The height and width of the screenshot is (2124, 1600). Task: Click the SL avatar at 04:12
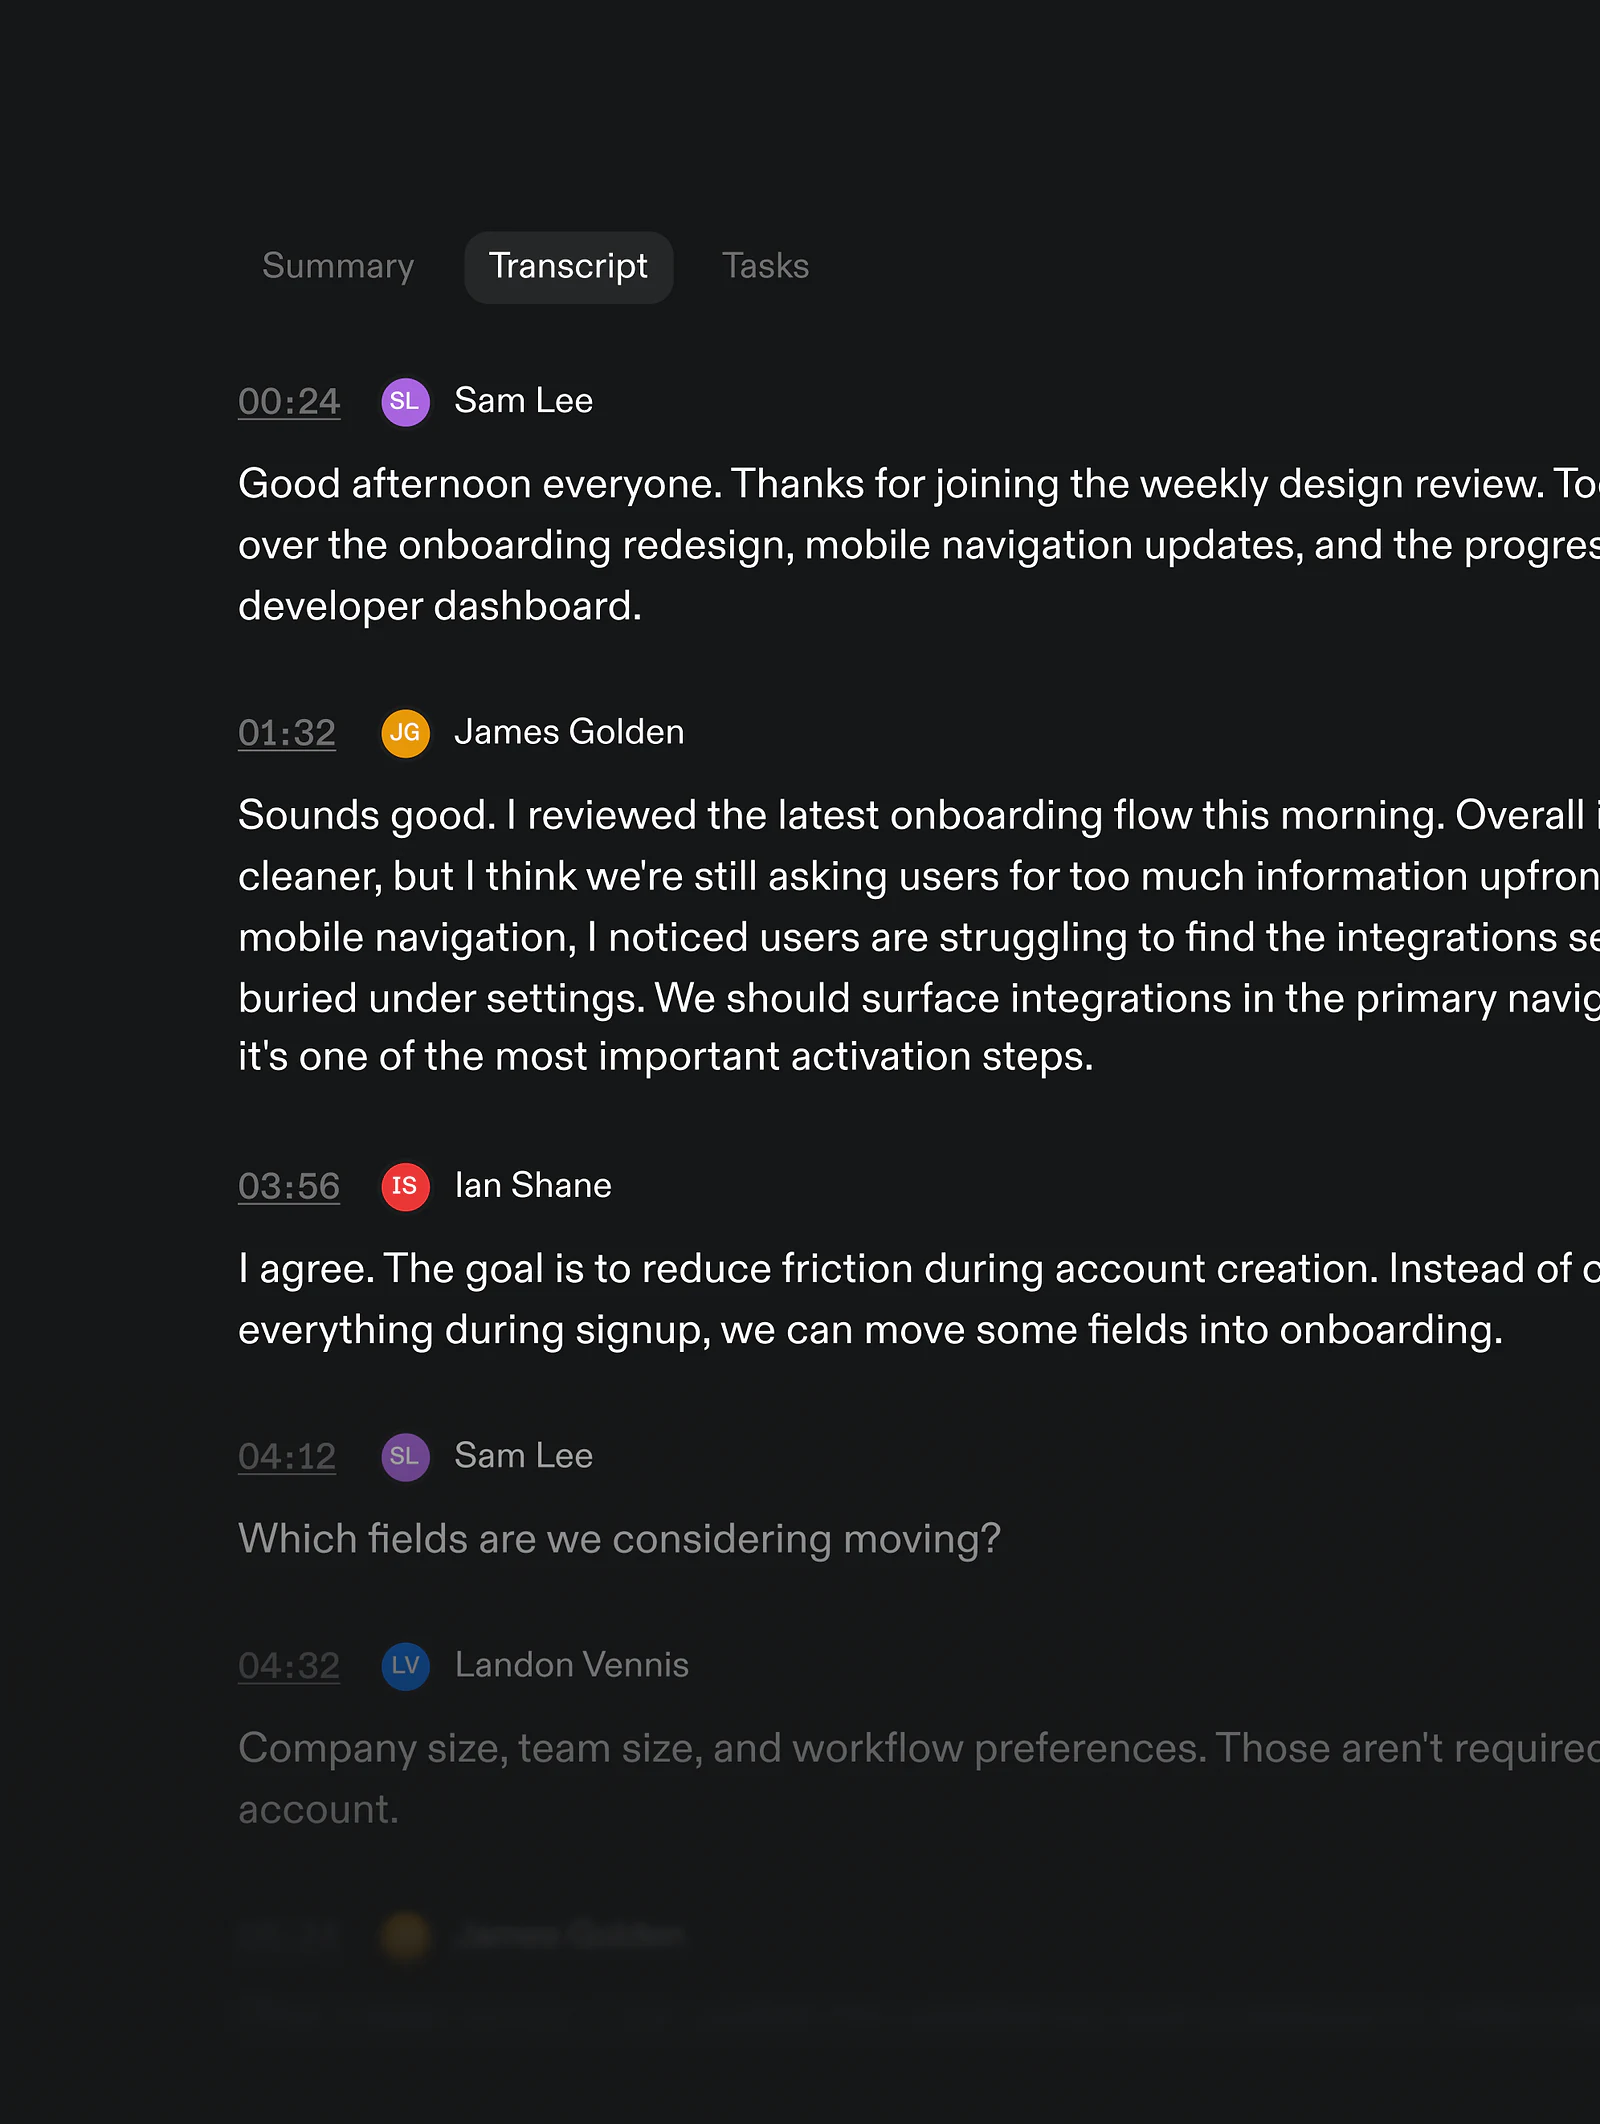405,1456
